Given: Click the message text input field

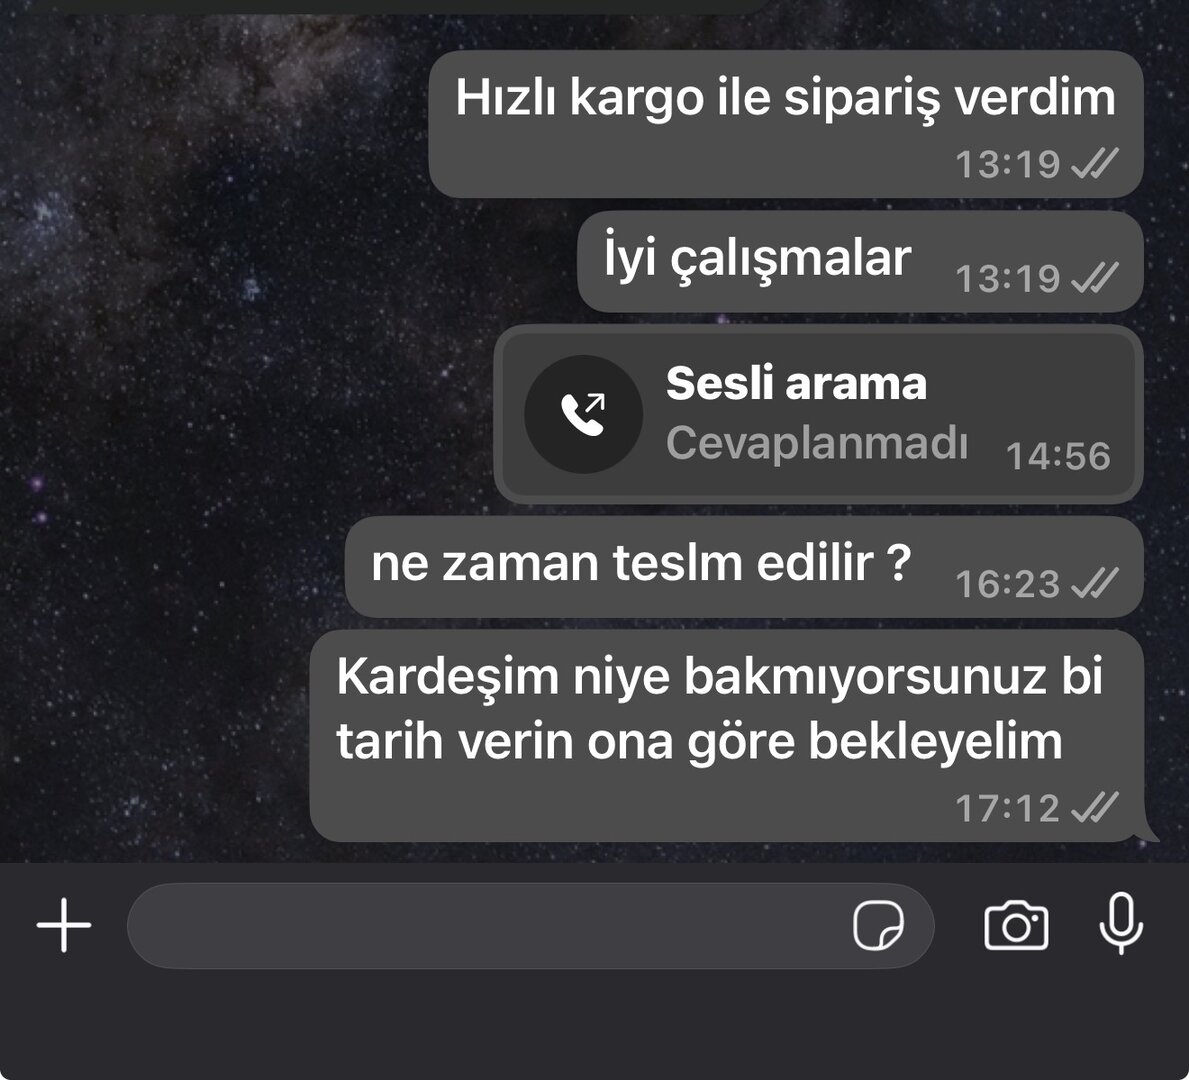Looking at the screenshot, I should coord(530,925).
